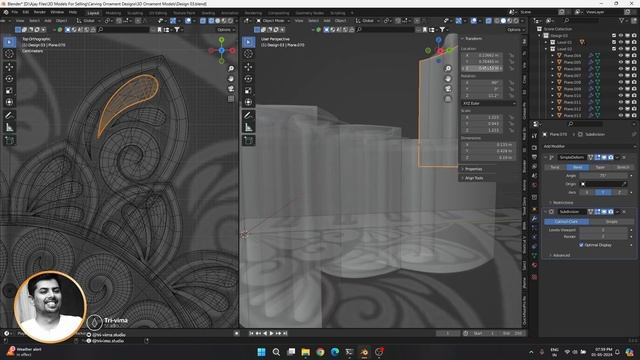Select the Measure tool in left viewport

(x=9, y=127)
